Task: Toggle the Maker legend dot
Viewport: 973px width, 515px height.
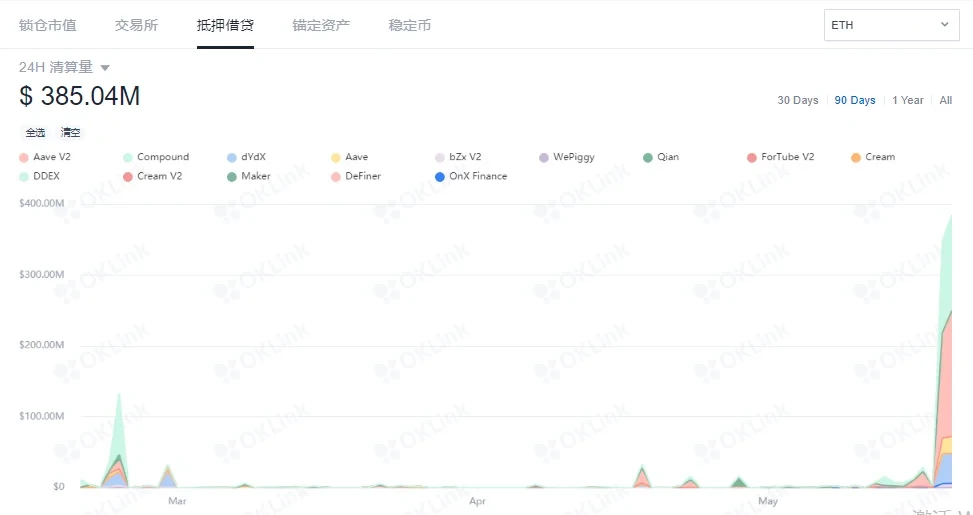Action: click(232, 176)
